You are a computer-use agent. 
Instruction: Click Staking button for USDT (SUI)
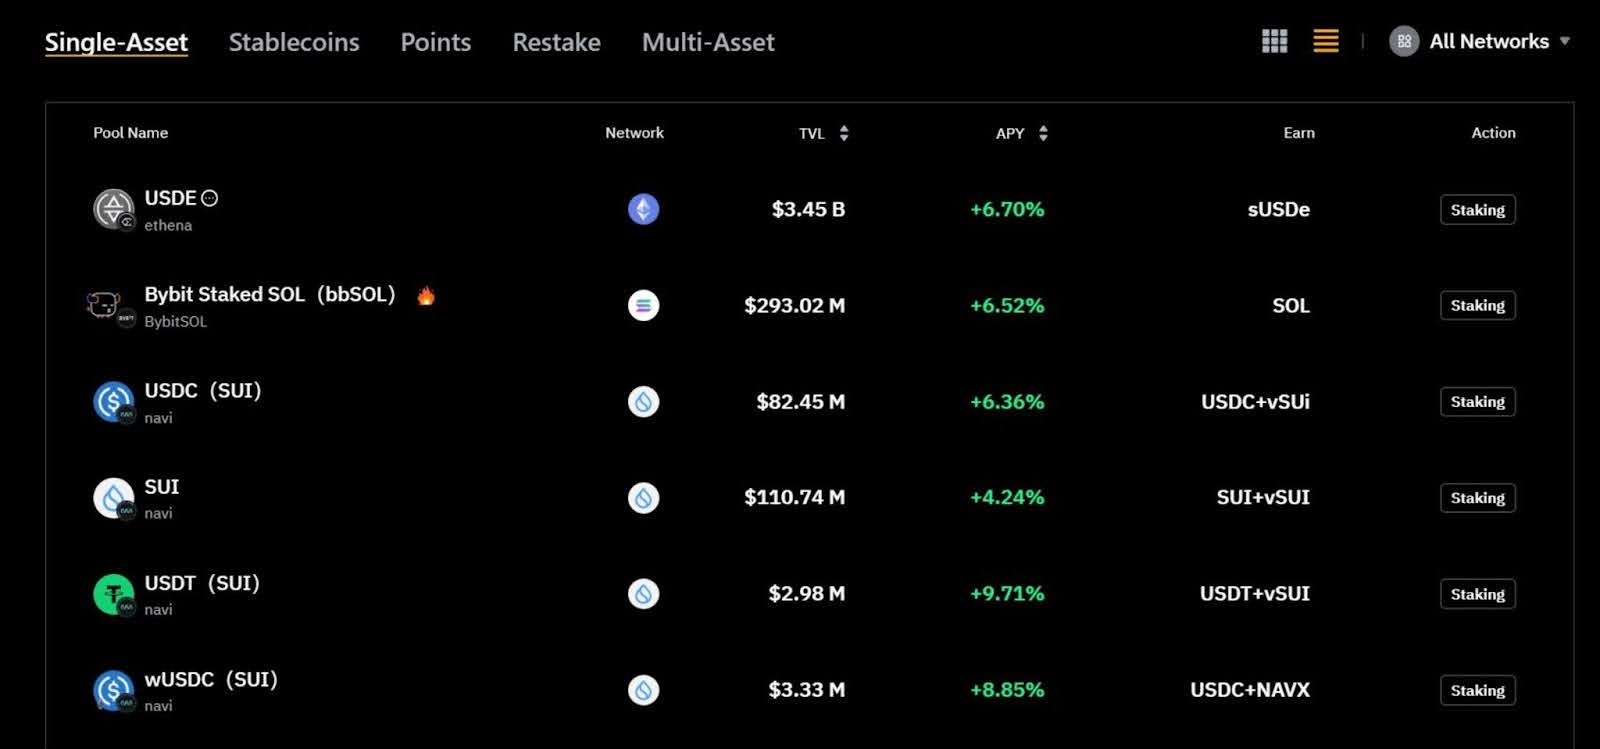(x=1478, y=594)
